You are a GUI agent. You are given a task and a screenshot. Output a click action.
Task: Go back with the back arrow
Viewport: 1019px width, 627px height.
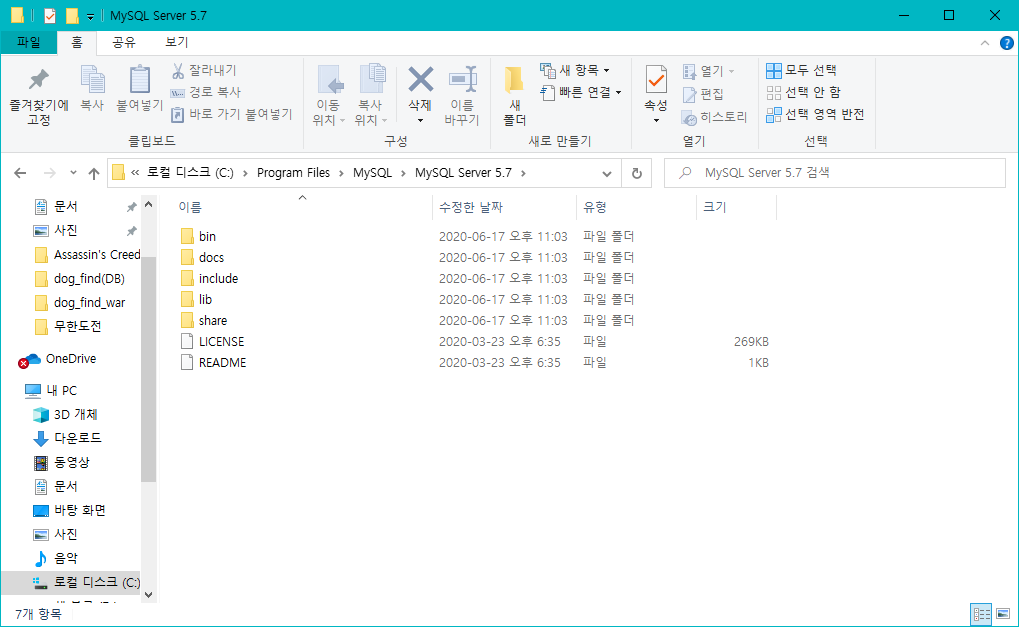20,173
